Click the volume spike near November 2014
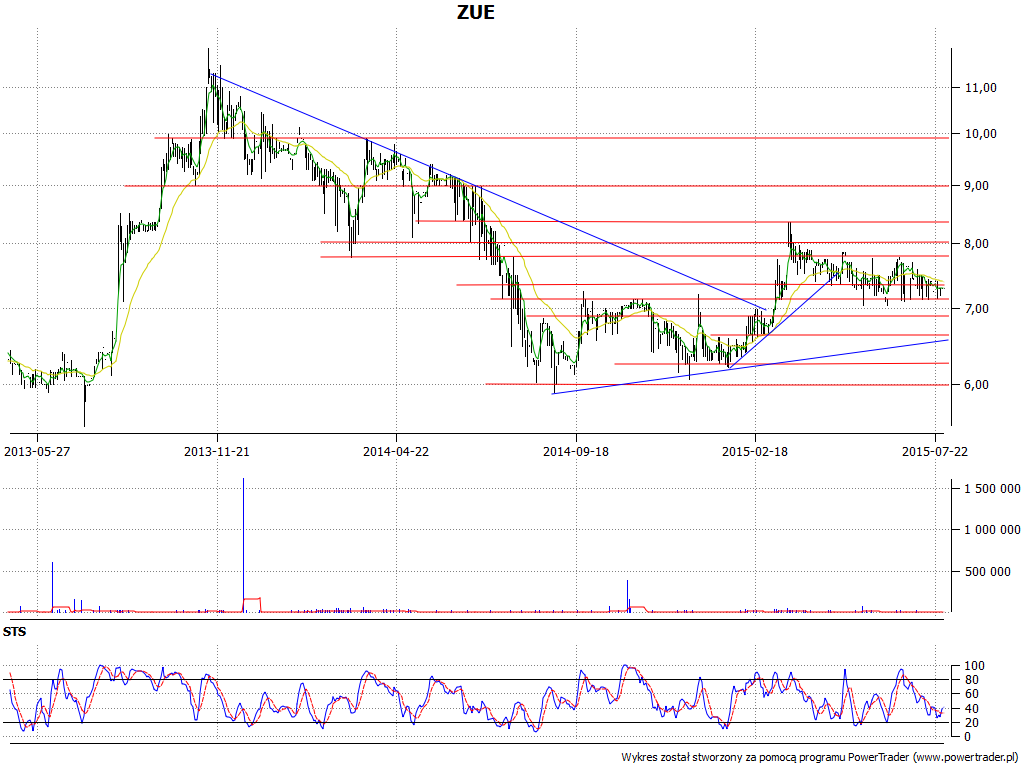Image resolution: width=1024 pixels, height=768 pixels. 628,596
